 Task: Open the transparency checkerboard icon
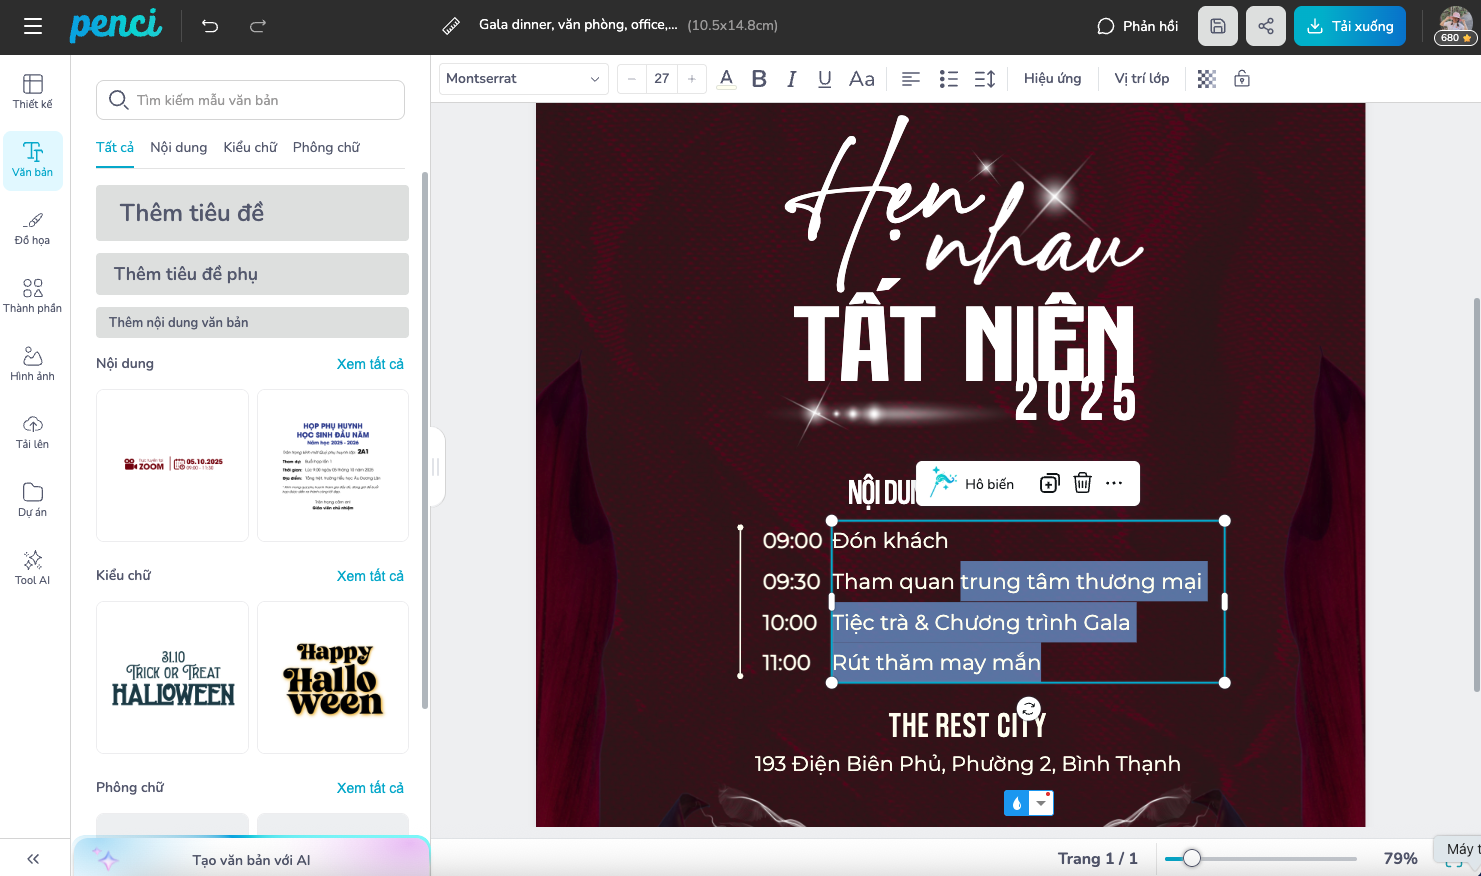click(1207, 79)
